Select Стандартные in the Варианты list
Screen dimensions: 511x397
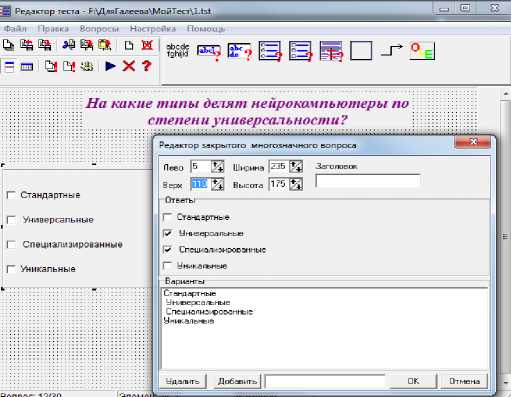click(x=190, y=294)
